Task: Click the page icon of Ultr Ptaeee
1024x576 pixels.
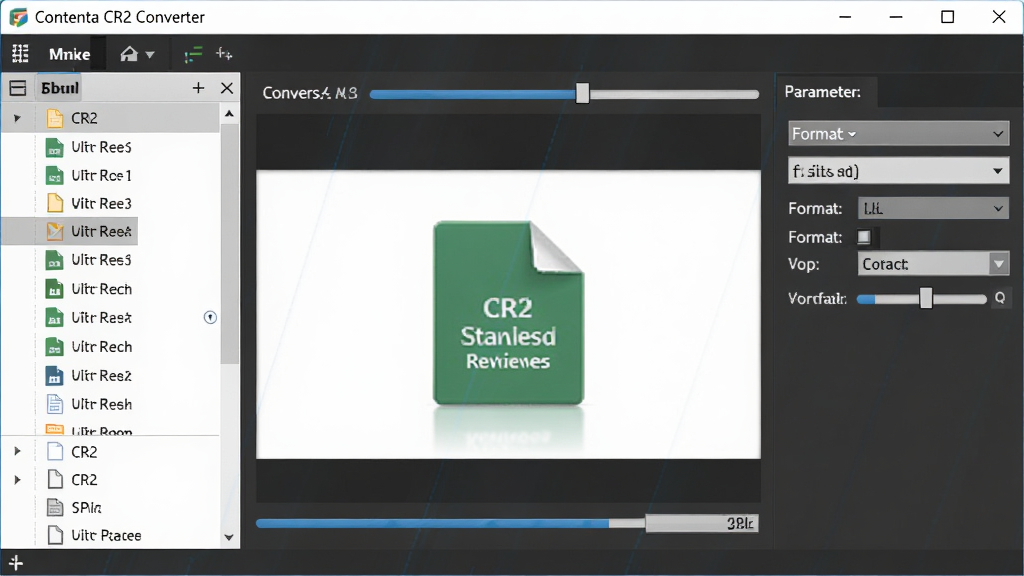Action: [56, 536]
